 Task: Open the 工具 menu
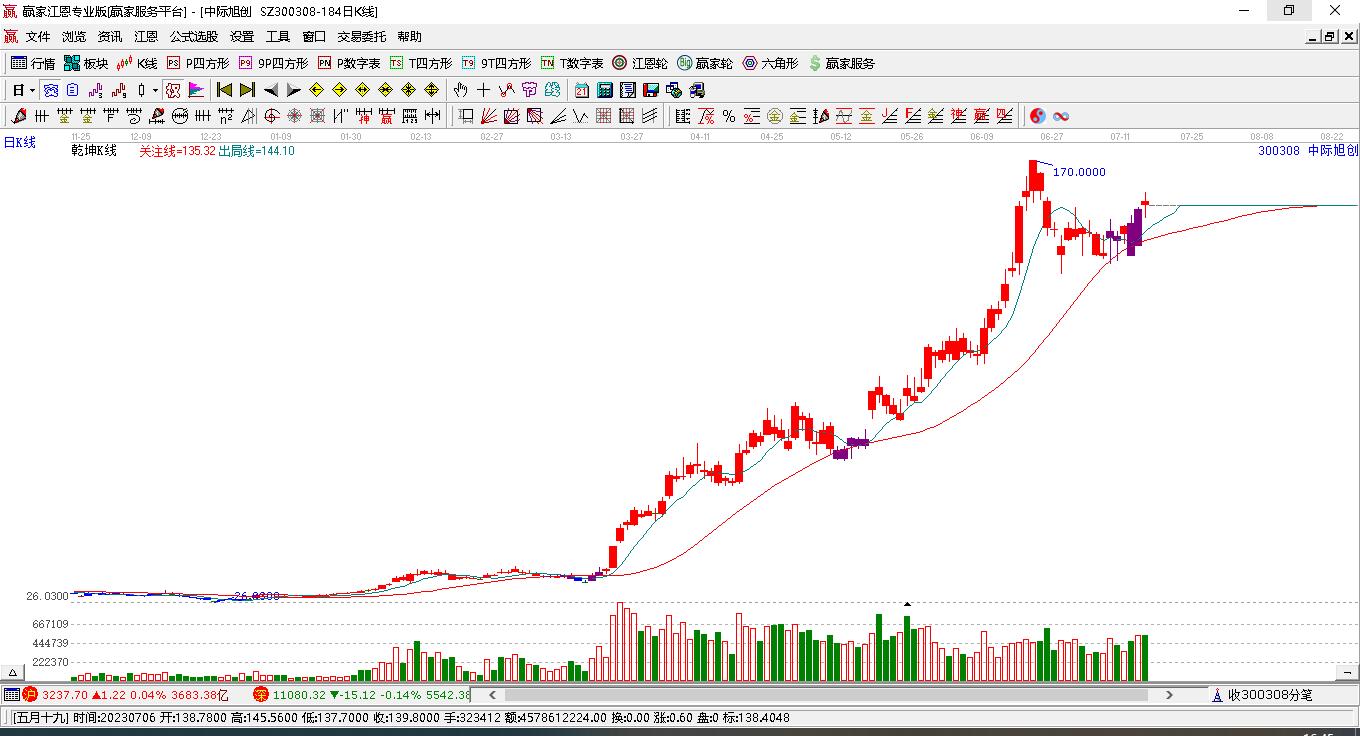[278, 37]
